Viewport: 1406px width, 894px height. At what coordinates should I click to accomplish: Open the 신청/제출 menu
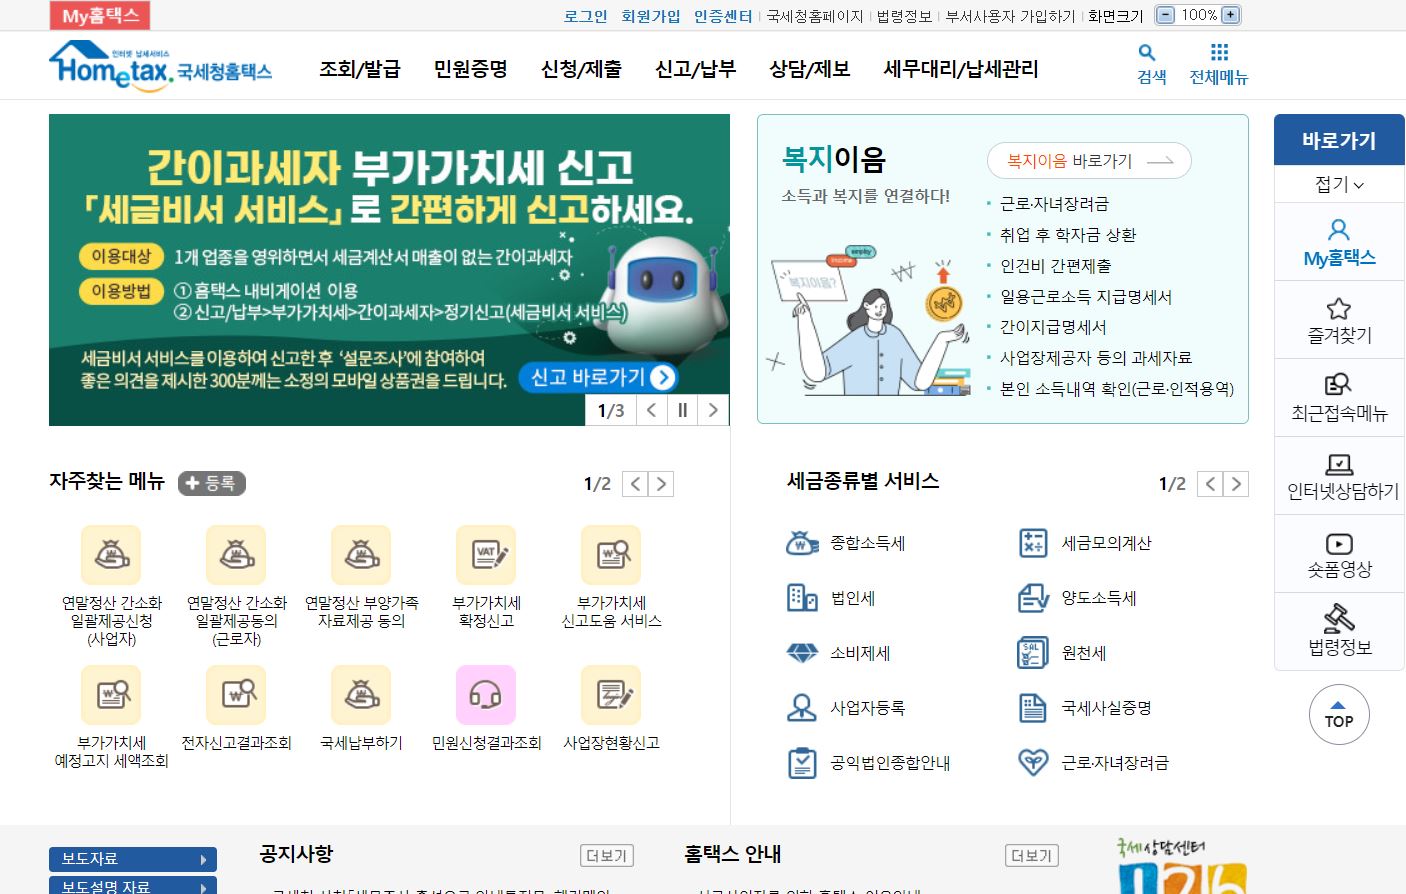[x=581, y=69]
